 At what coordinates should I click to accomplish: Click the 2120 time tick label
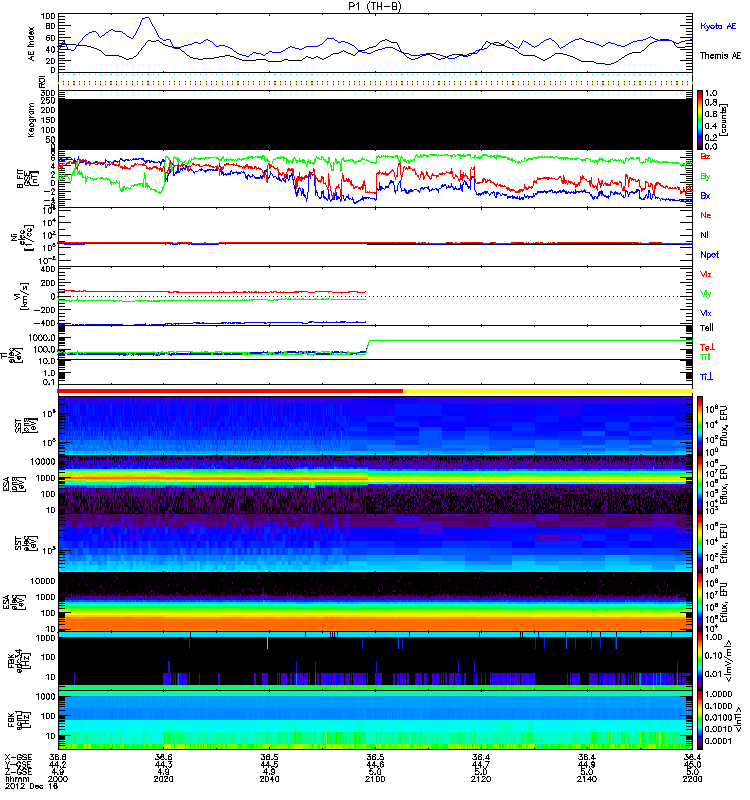click(481, 779)
